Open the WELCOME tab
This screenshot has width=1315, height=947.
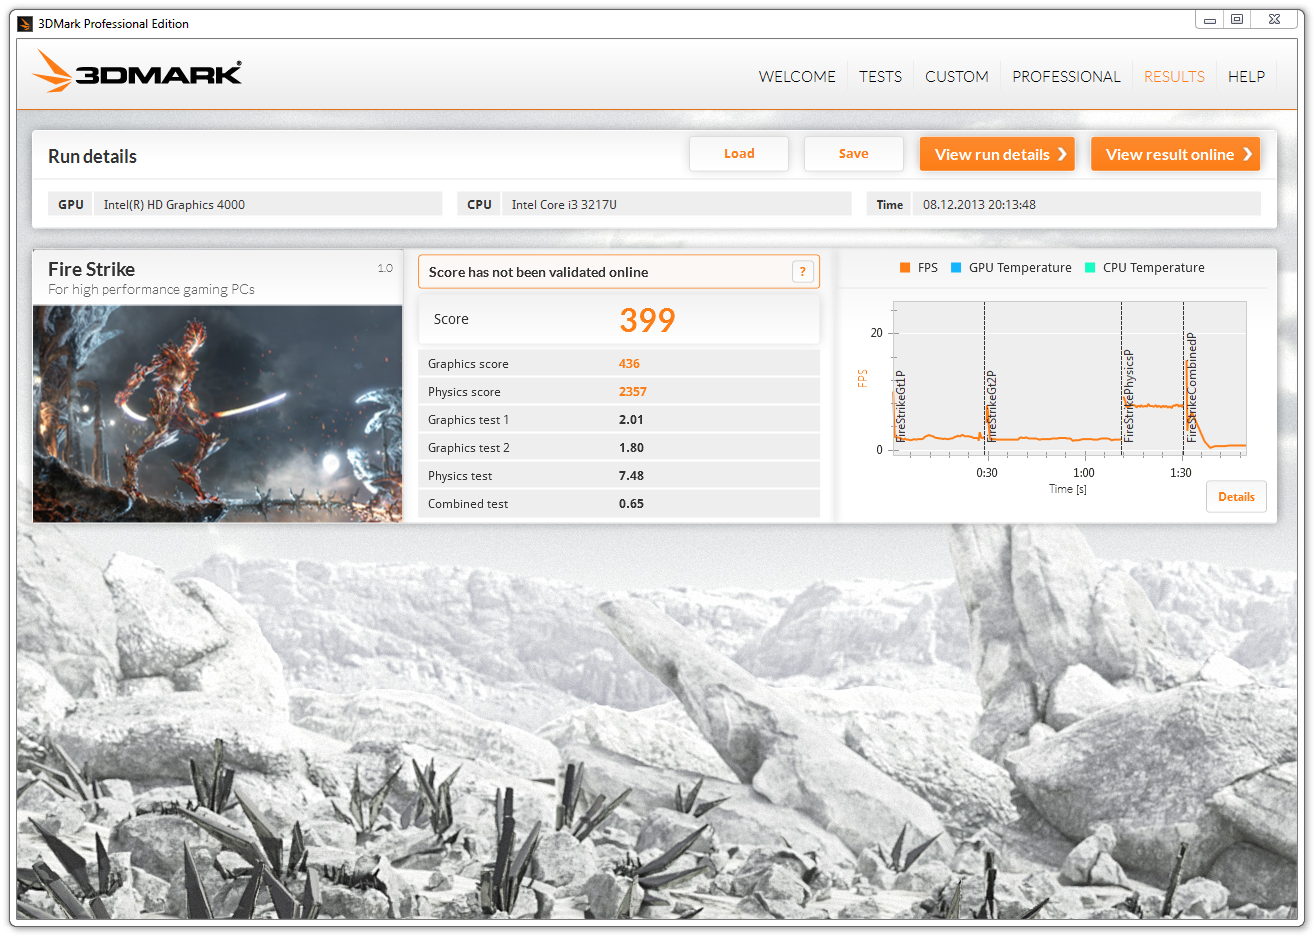[x=797, y=76]
